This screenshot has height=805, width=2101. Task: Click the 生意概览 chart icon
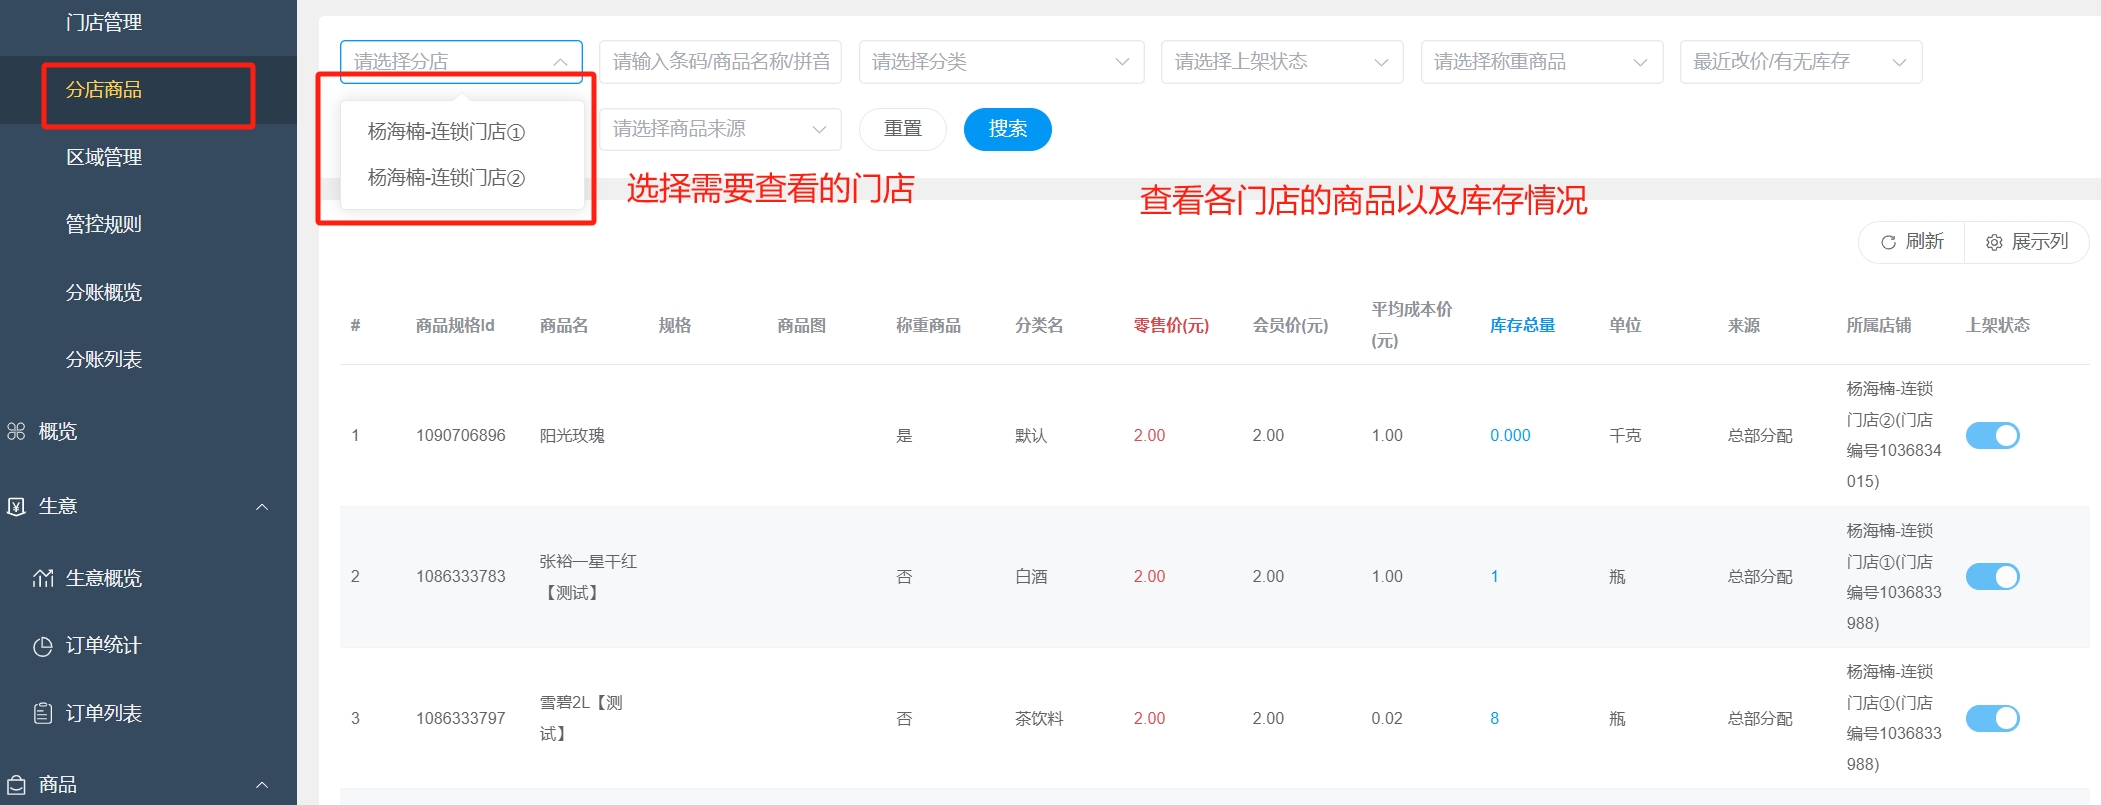[x=43, y=578]
